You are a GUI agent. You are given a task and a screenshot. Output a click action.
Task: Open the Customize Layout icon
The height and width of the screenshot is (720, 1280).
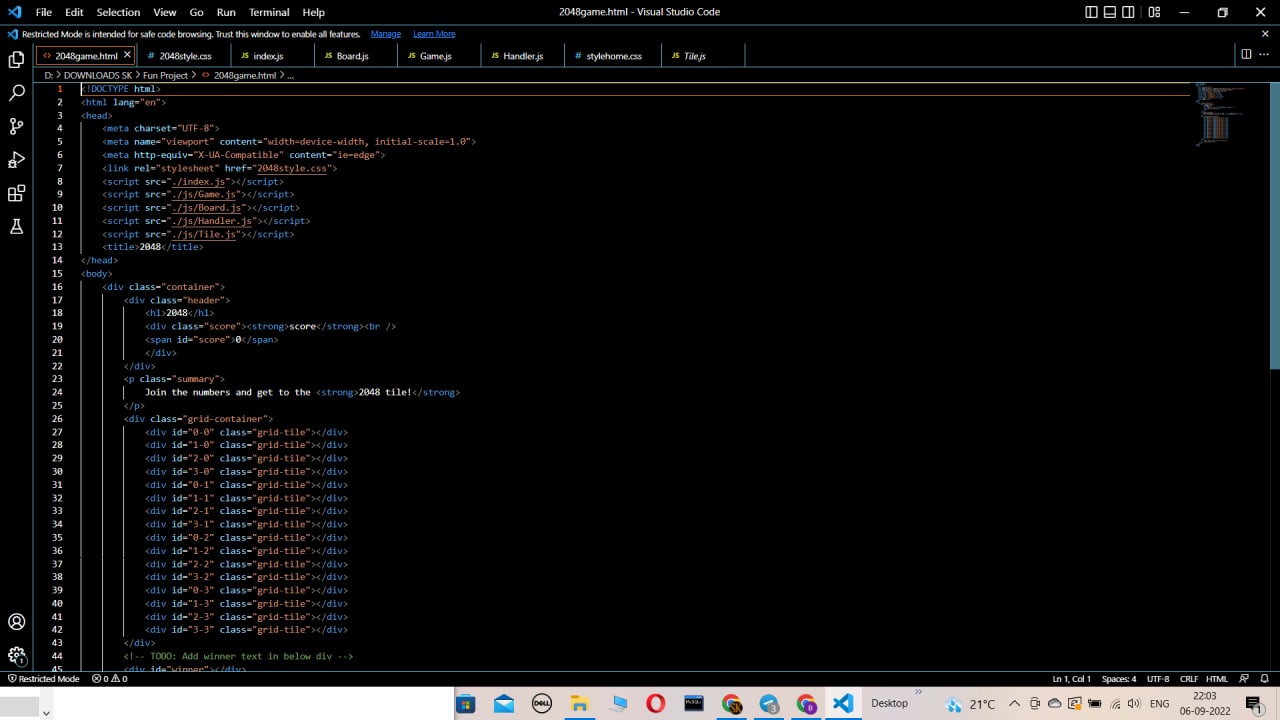coord(1154,12)
